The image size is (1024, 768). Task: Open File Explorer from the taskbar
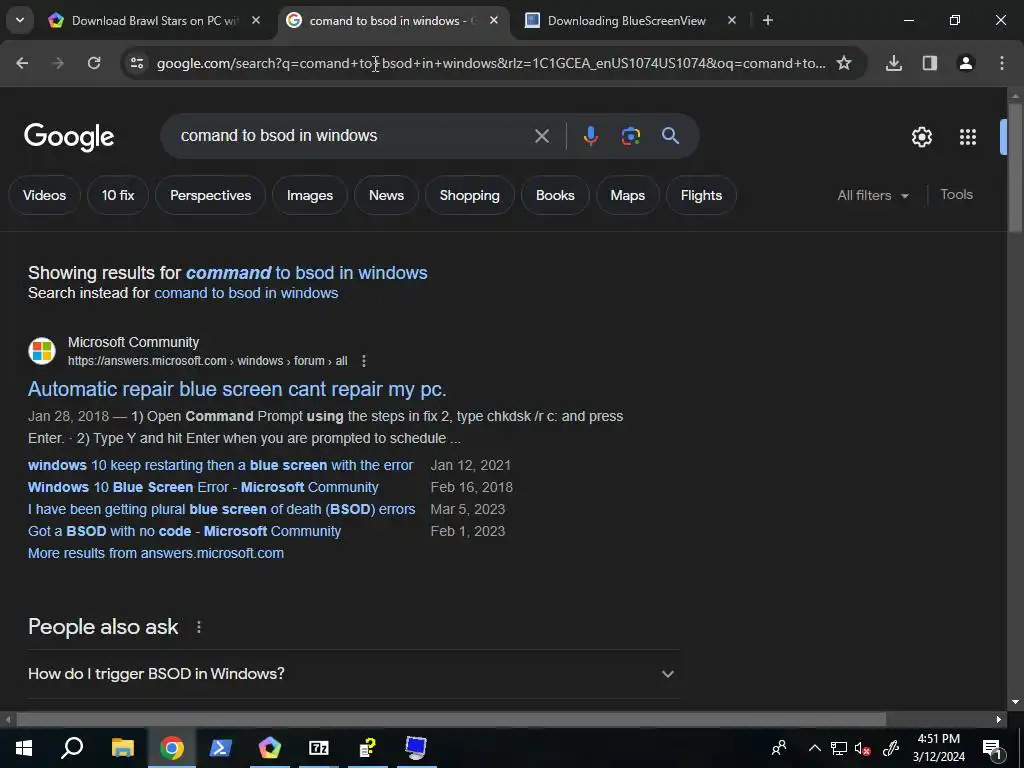(122, 748)
